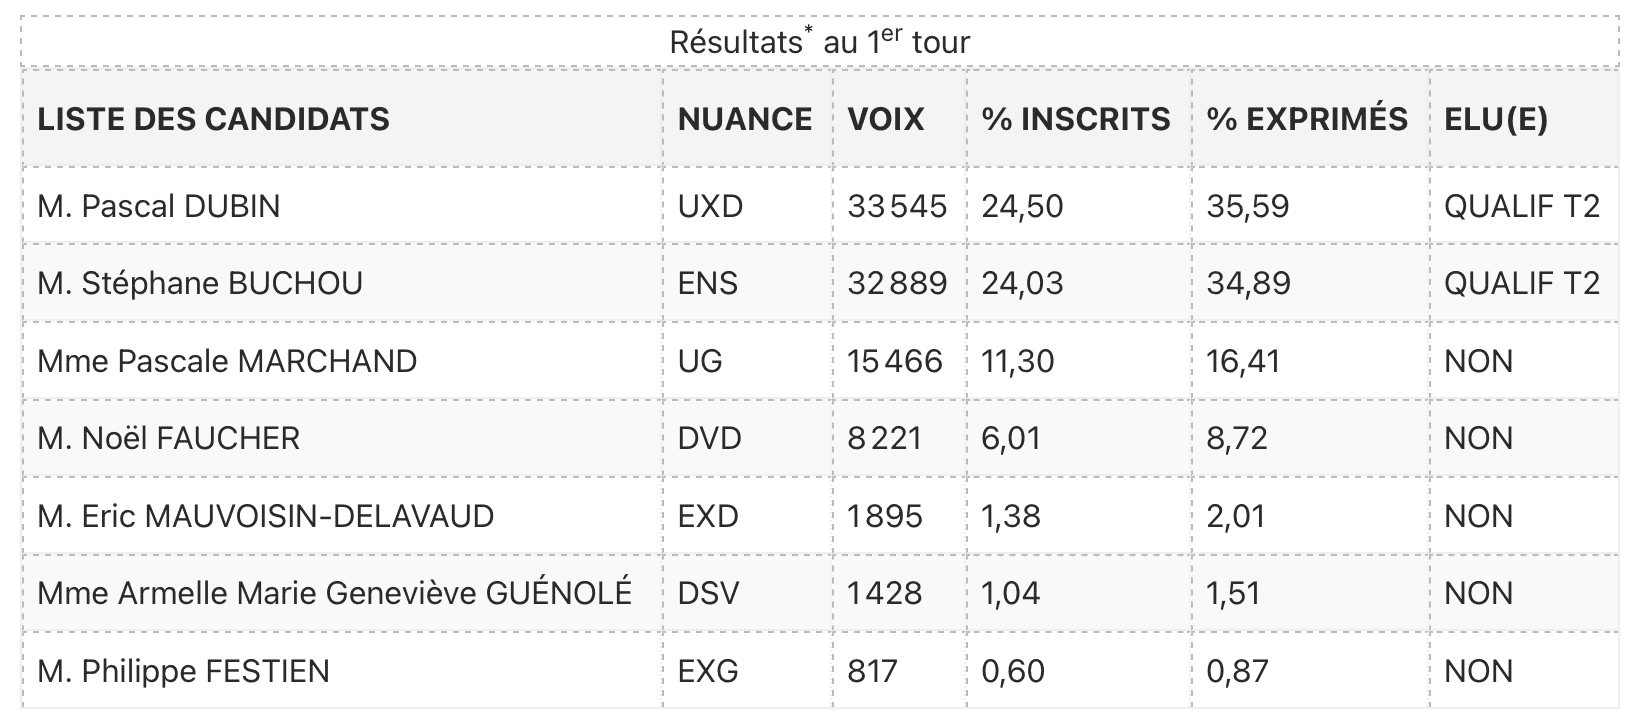Select candidate Mme Armelle Marie Geneviève GUÉNOLÉ
This screenshot has height=724, width=1644.
pyautogui.click(x=335, y=593)
